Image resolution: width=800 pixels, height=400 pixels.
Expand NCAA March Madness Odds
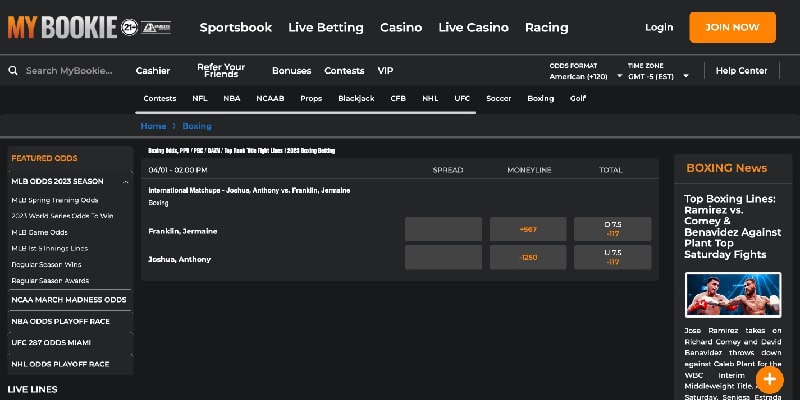tap(69, 300)
